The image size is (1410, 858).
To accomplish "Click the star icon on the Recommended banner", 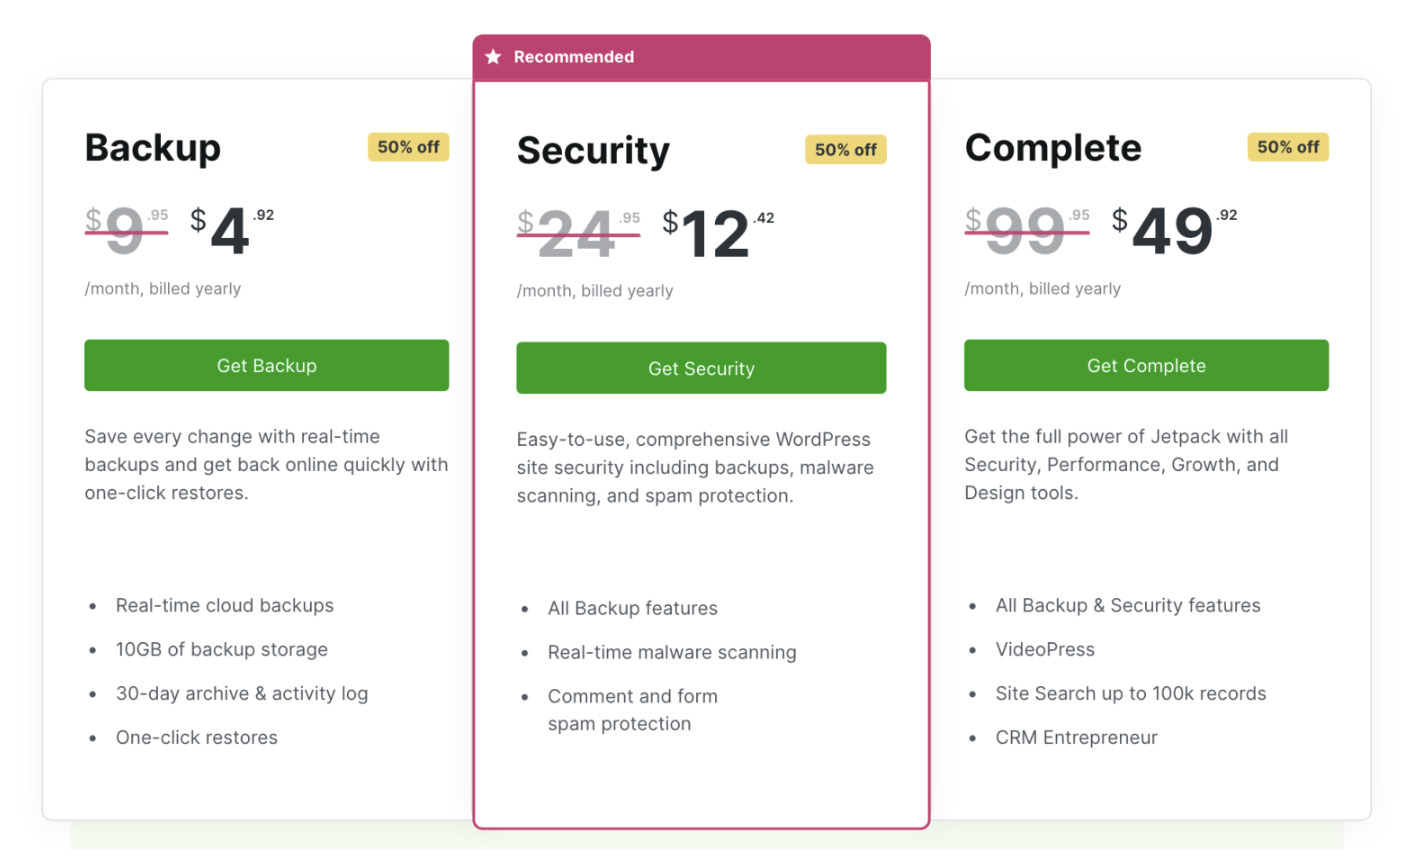I will [x=492, y=57].
